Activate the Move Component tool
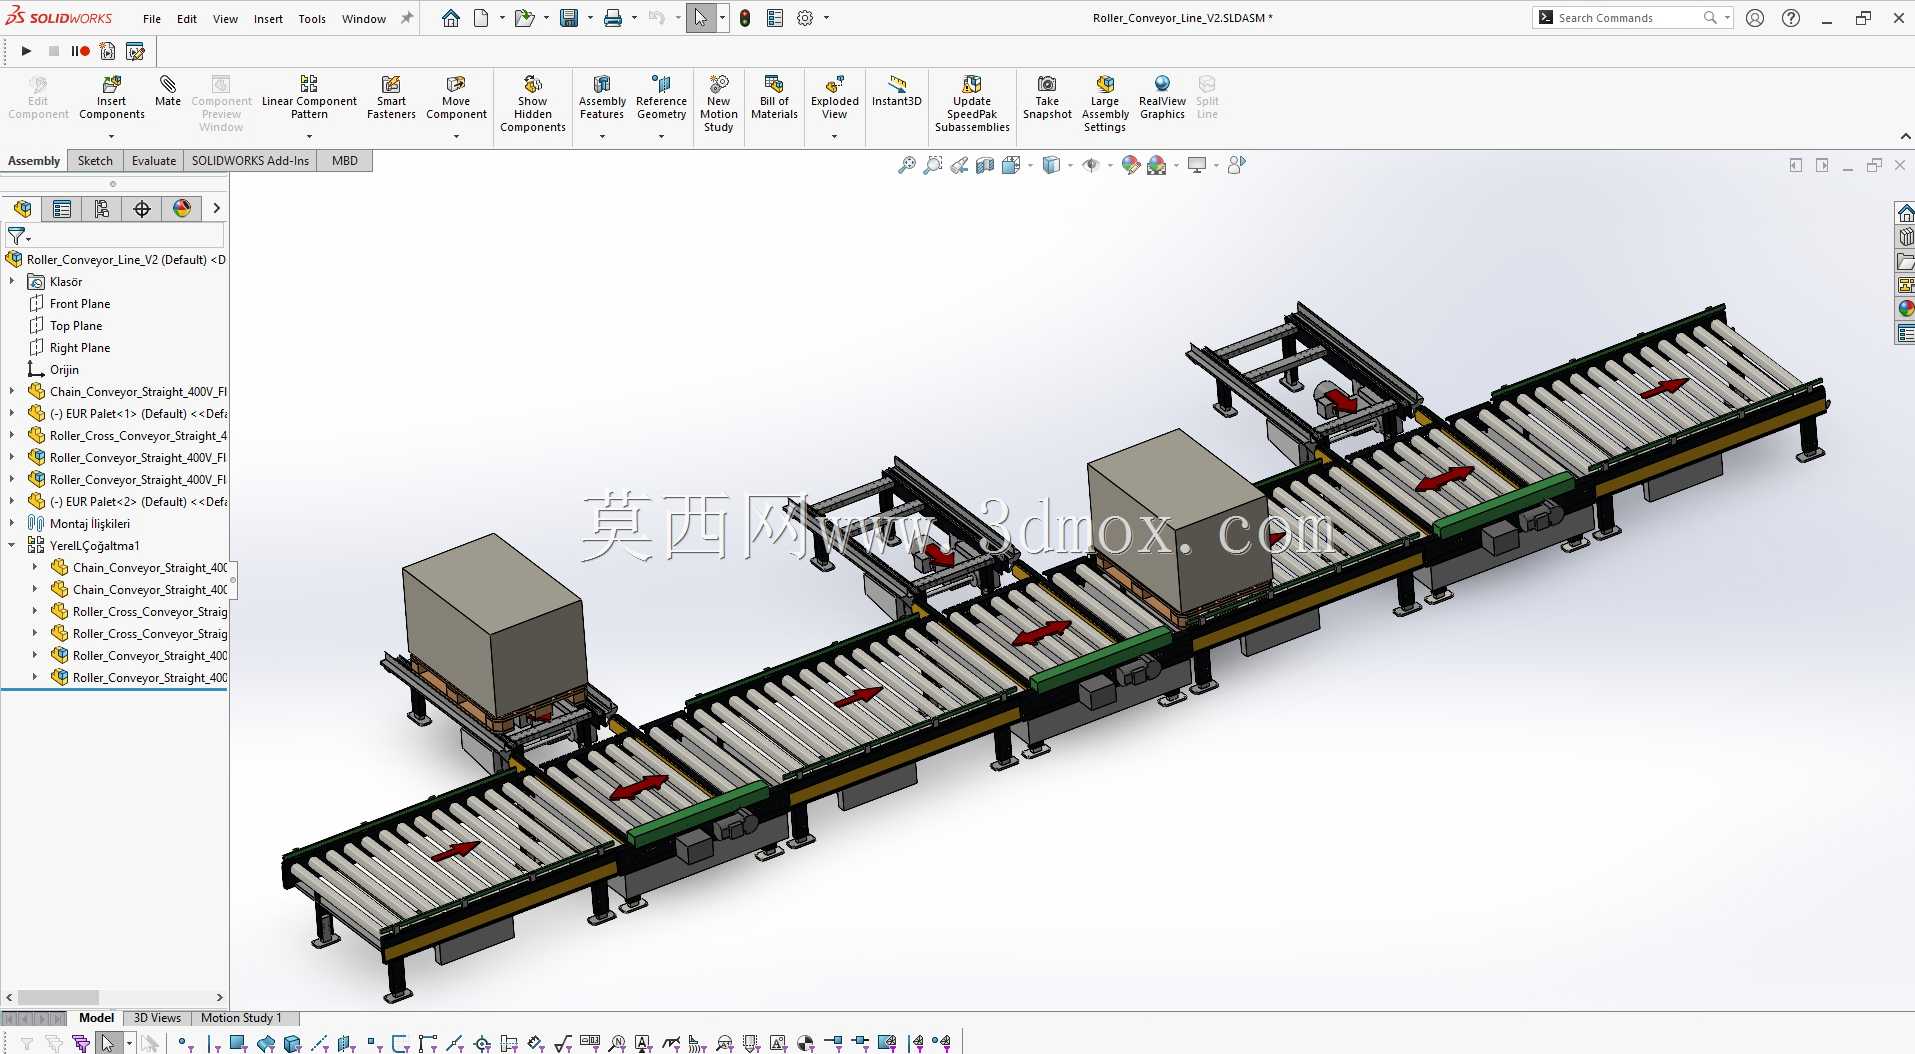Viewport: 1915px width, 1054px height. [x=456, y=98]
